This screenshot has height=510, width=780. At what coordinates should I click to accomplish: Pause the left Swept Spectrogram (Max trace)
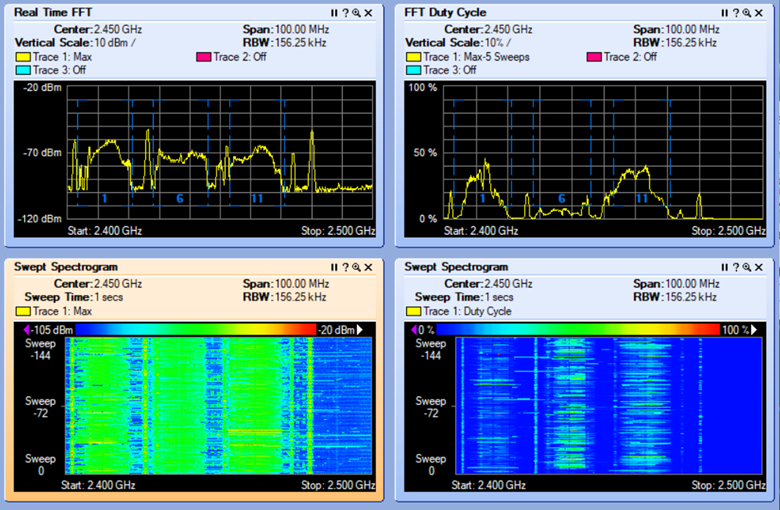click(x=334, y=267)
